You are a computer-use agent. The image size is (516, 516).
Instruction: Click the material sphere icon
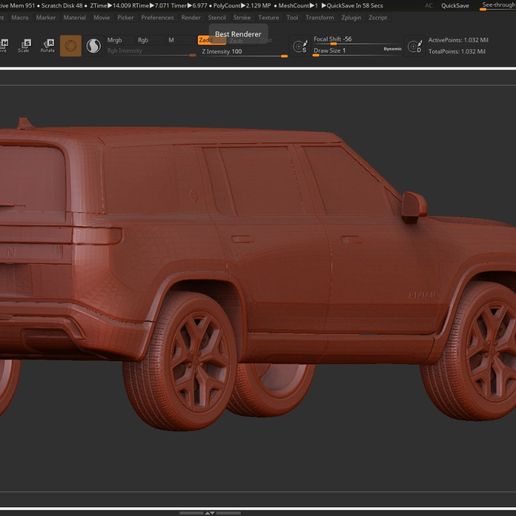click(94, 46)
